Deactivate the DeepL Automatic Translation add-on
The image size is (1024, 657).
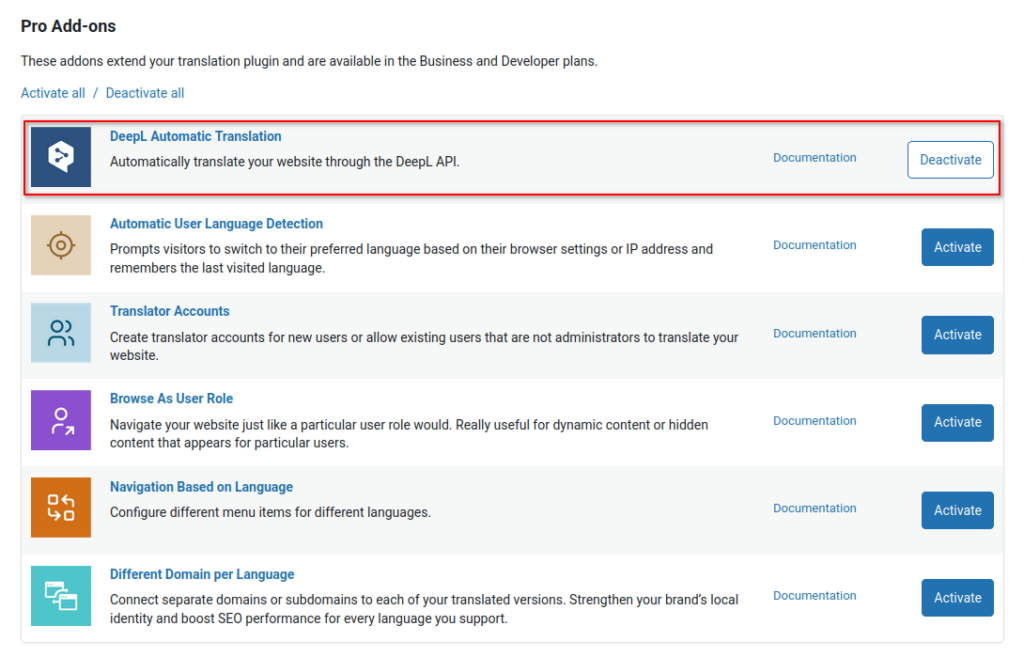pyautogui.click(x=949, y=159)
